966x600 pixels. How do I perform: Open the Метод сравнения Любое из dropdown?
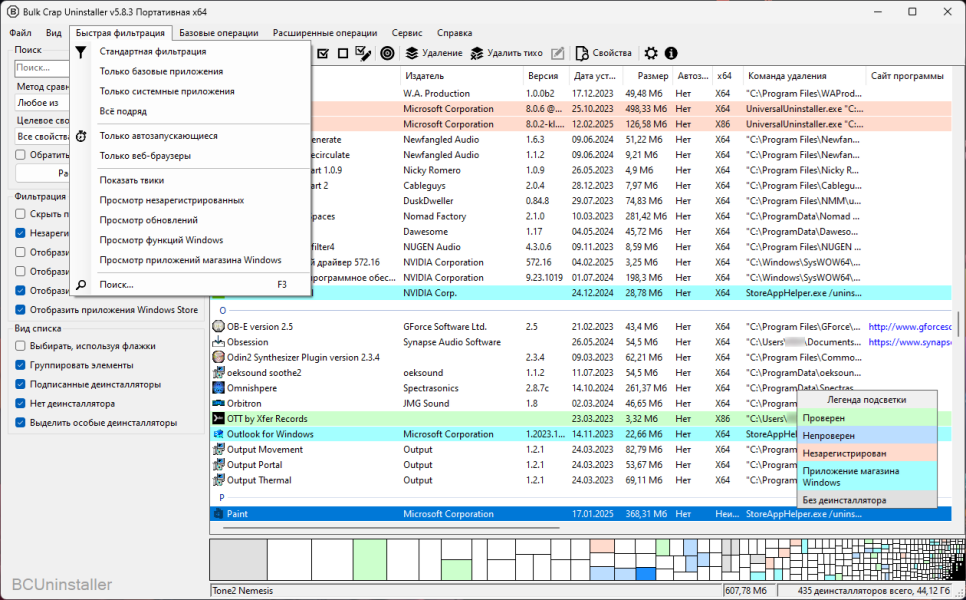pos(42,103)
